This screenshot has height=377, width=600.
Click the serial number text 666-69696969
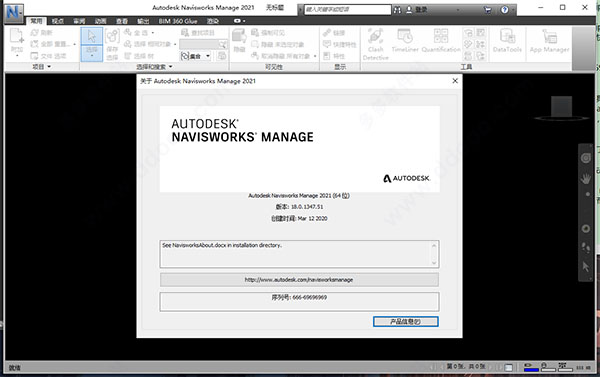tap(310, 297)
